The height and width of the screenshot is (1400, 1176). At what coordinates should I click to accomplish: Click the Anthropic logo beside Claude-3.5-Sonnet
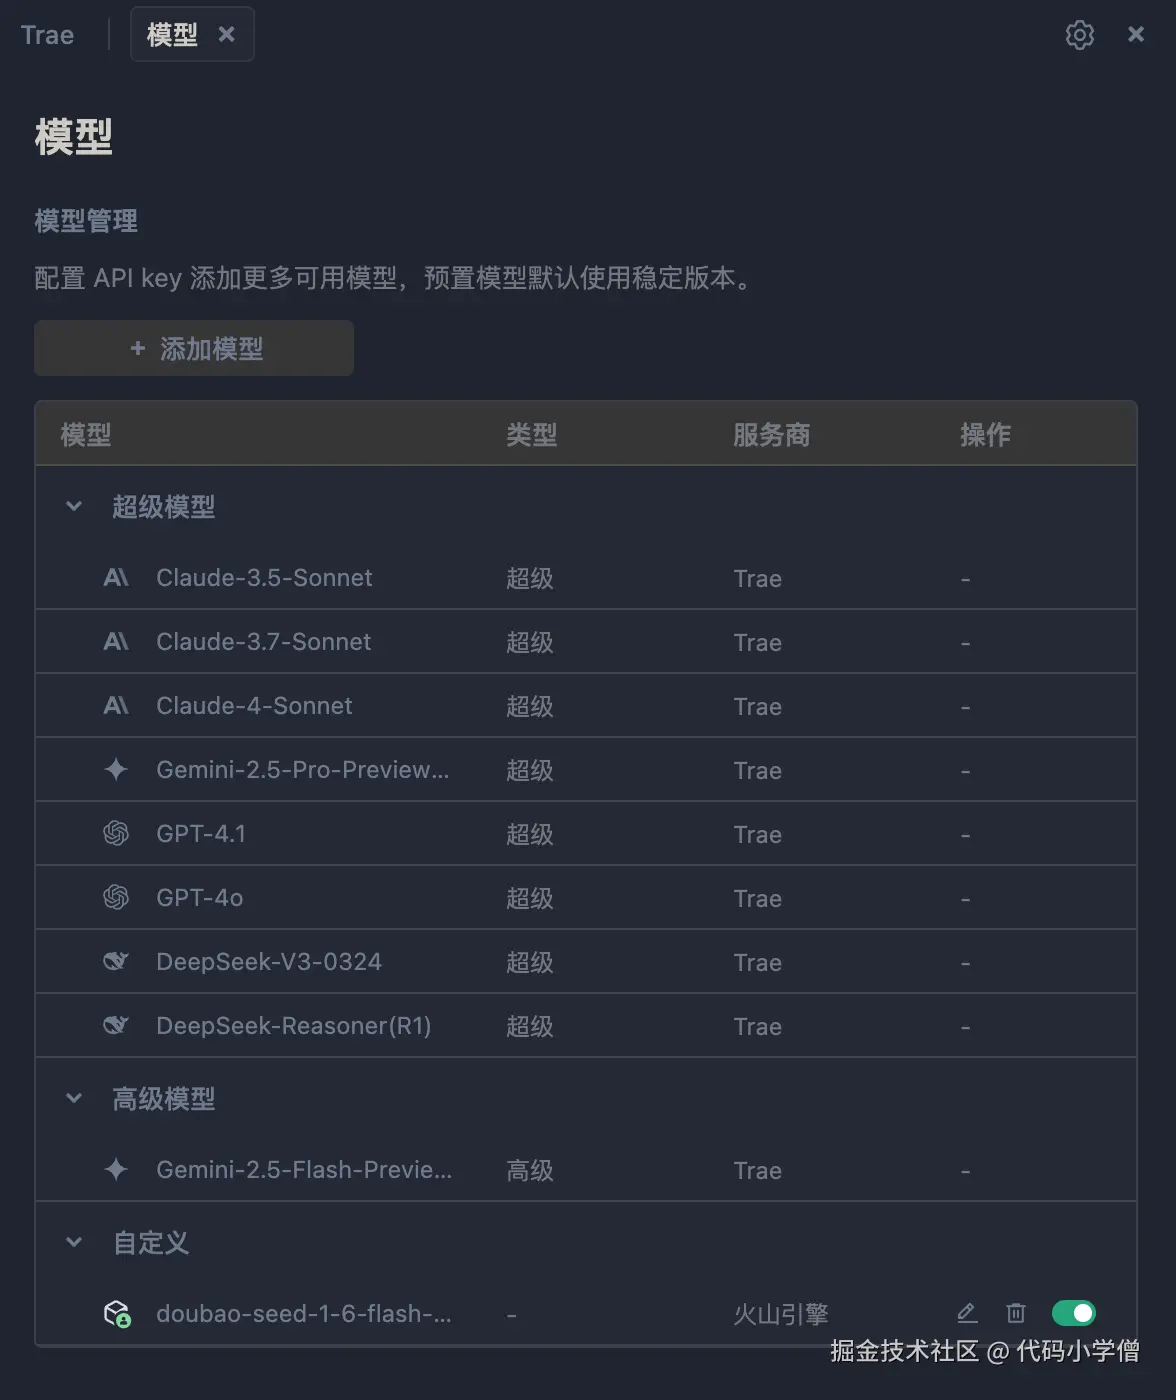[116, 578]
